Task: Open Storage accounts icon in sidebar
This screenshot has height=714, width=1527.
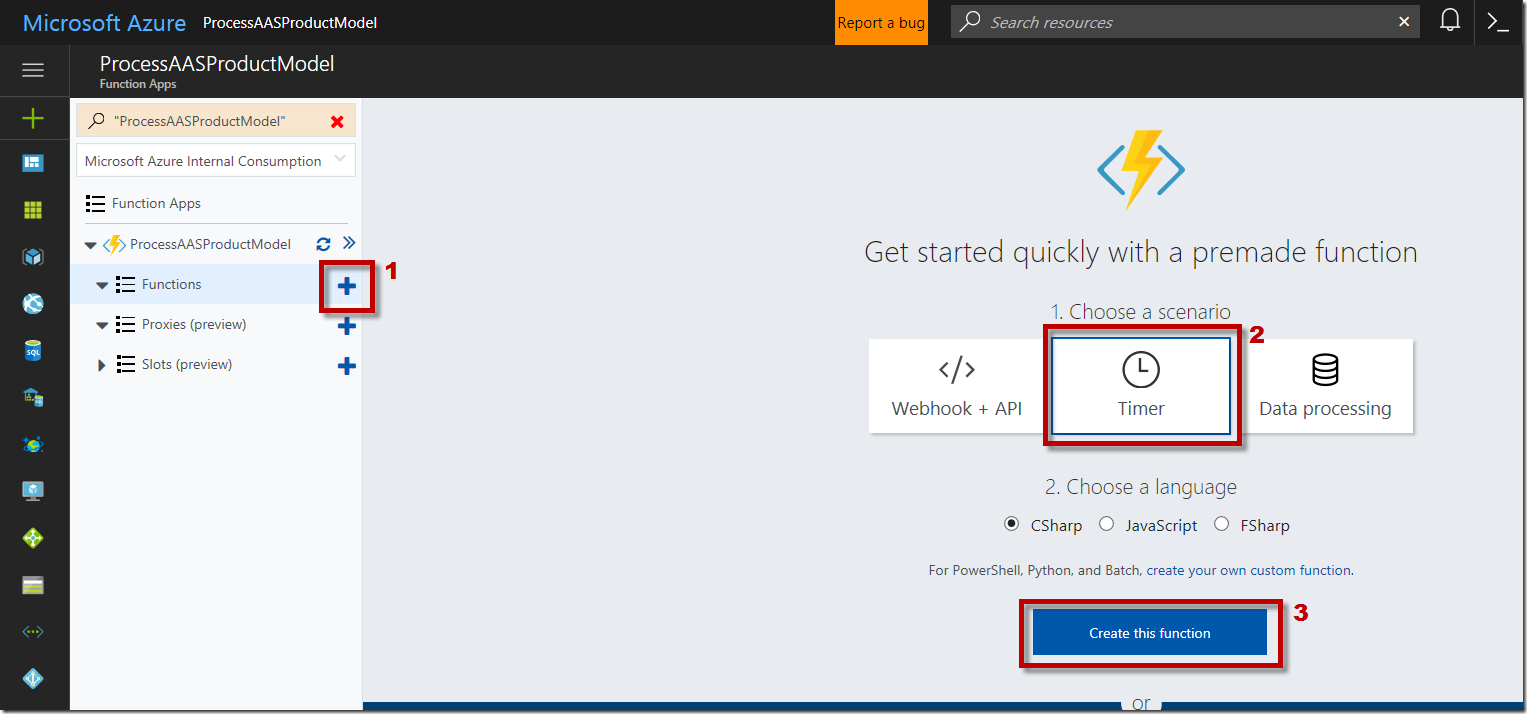Action: 33,585
